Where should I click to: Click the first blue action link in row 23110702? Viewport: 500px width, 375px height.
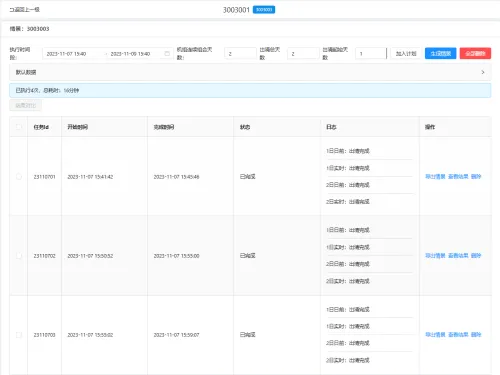click(x=435, y=255)
